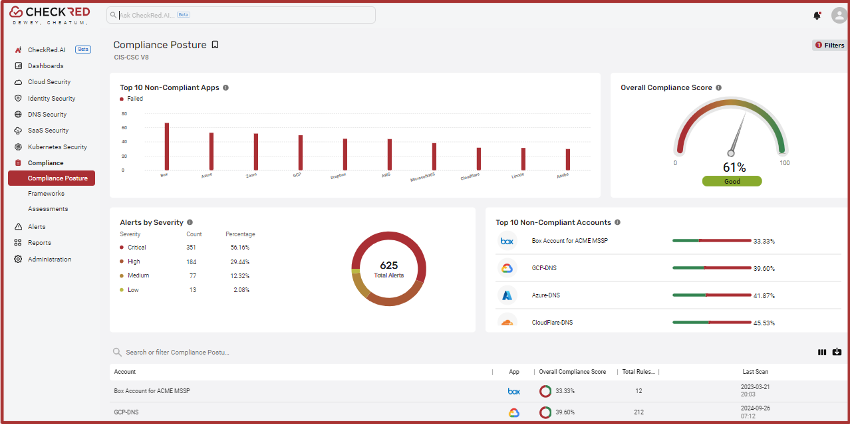The width and height of the screenshot is (850, 424).
Task: Open the notifications bell icon
Action: 819,16
